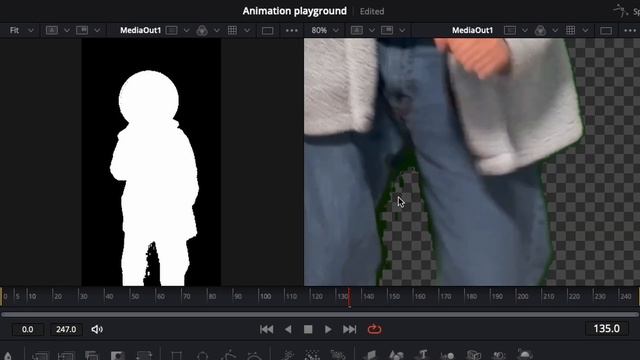
Task: Toggle the LUT icon in the right viewer
Action: 540,31
